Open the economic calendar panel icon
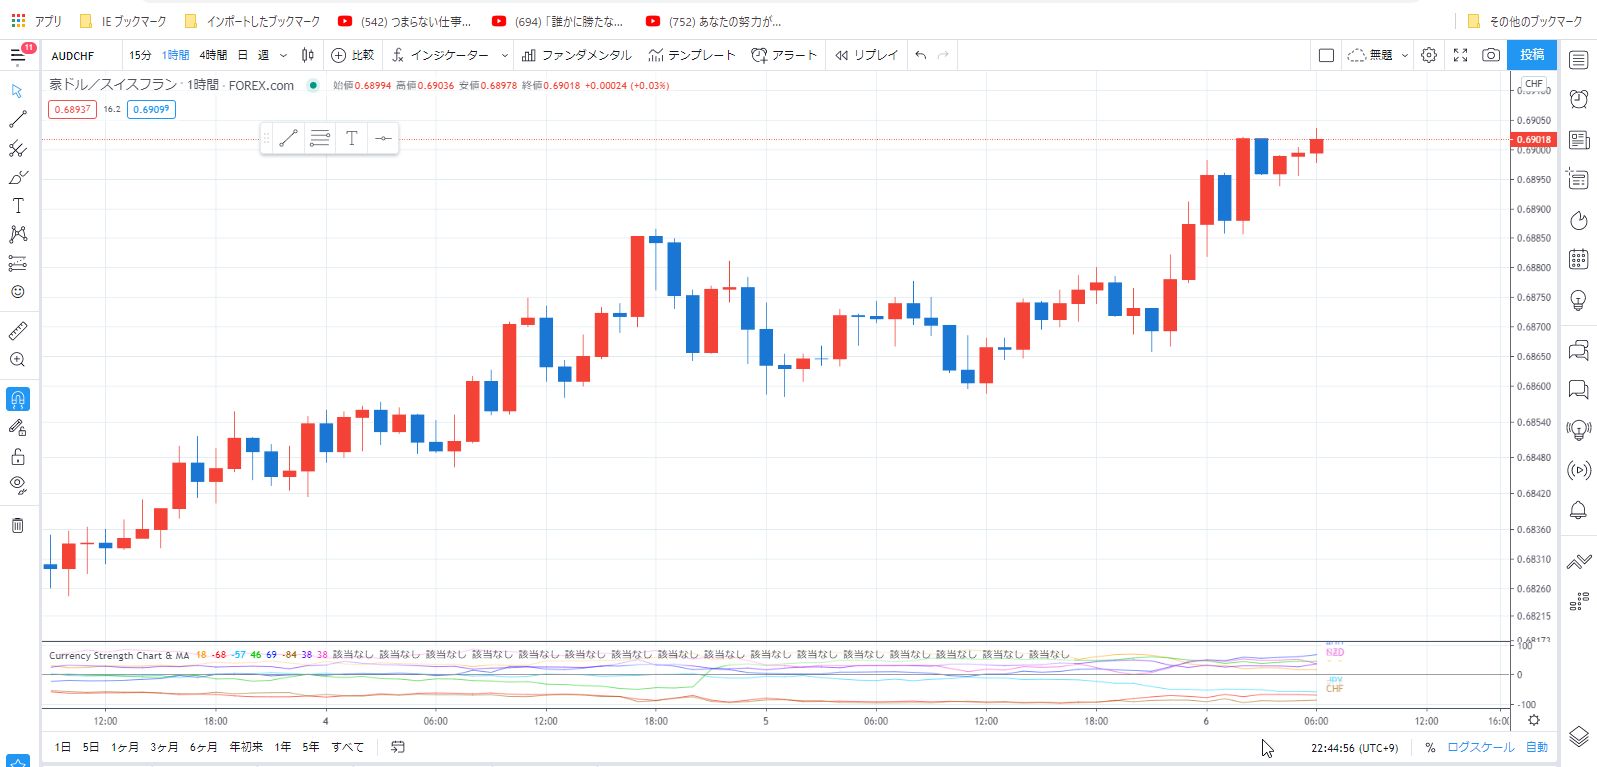The width and height of the screenshot is (1597, 767). click(1578, 259)
